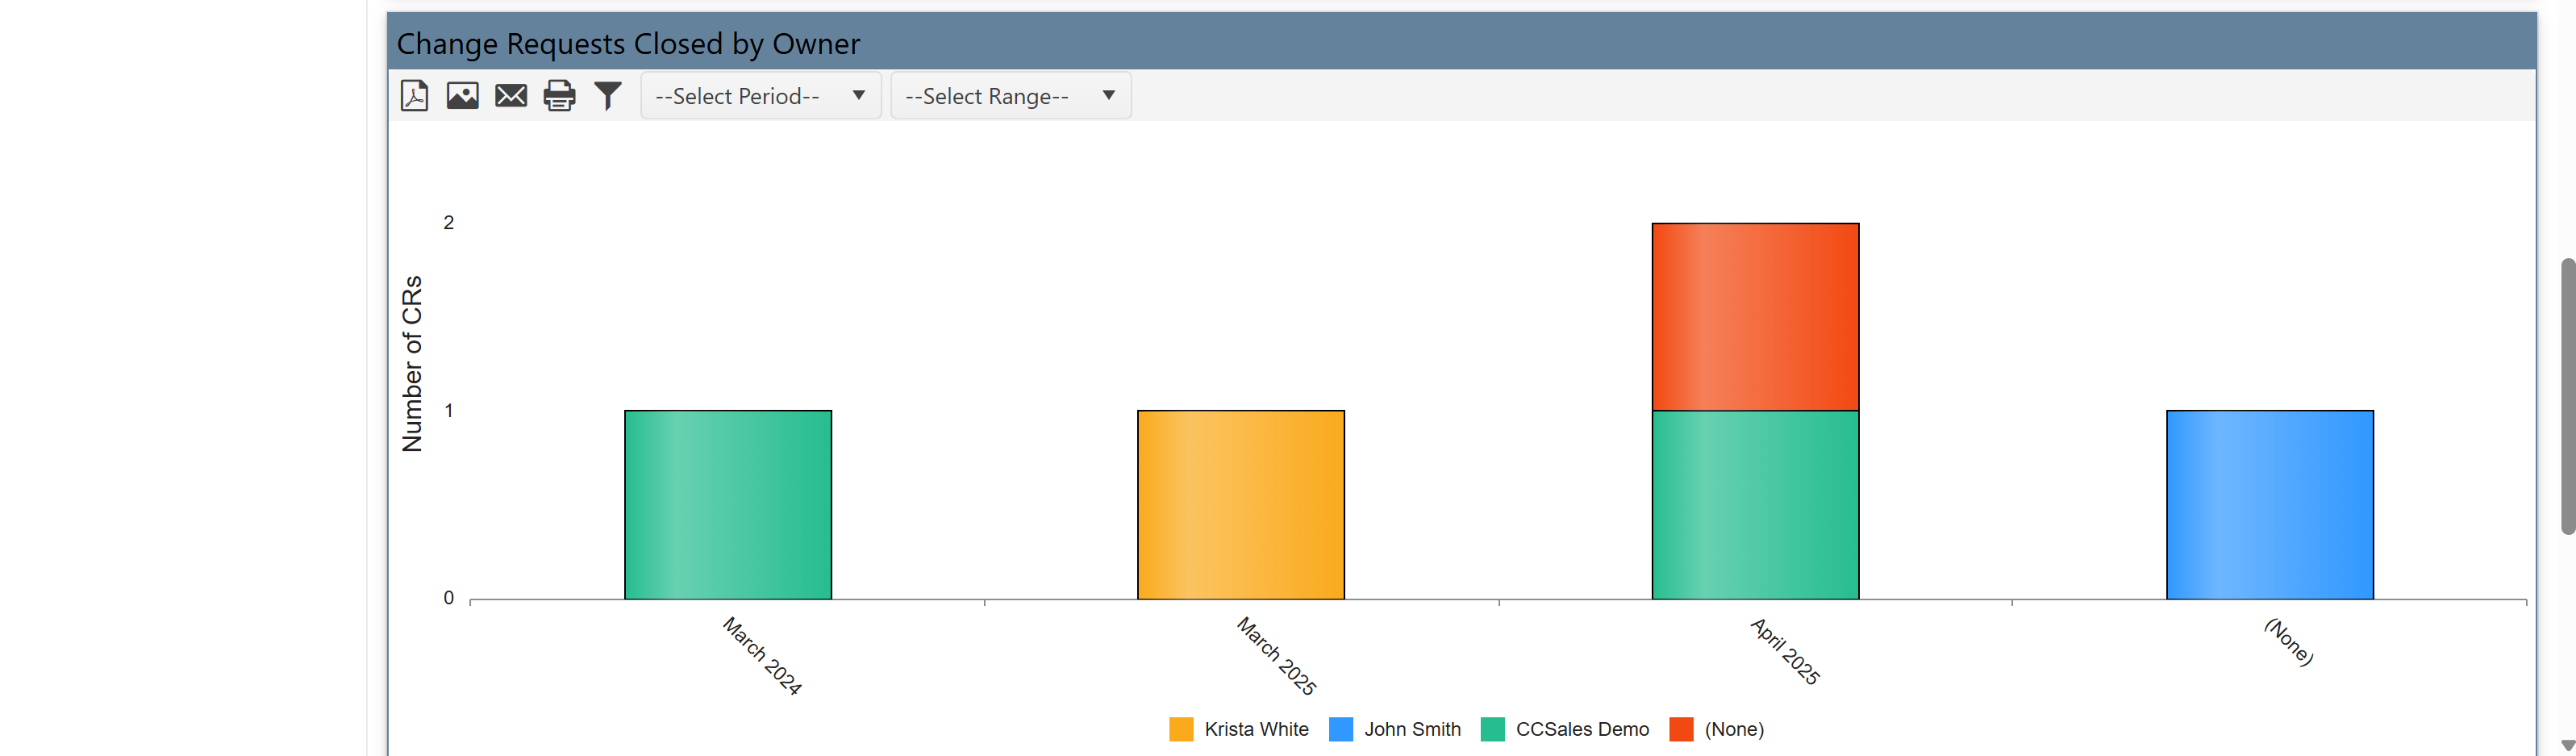
Task: Open the Select Period dropdown
Action: (760, 96)
